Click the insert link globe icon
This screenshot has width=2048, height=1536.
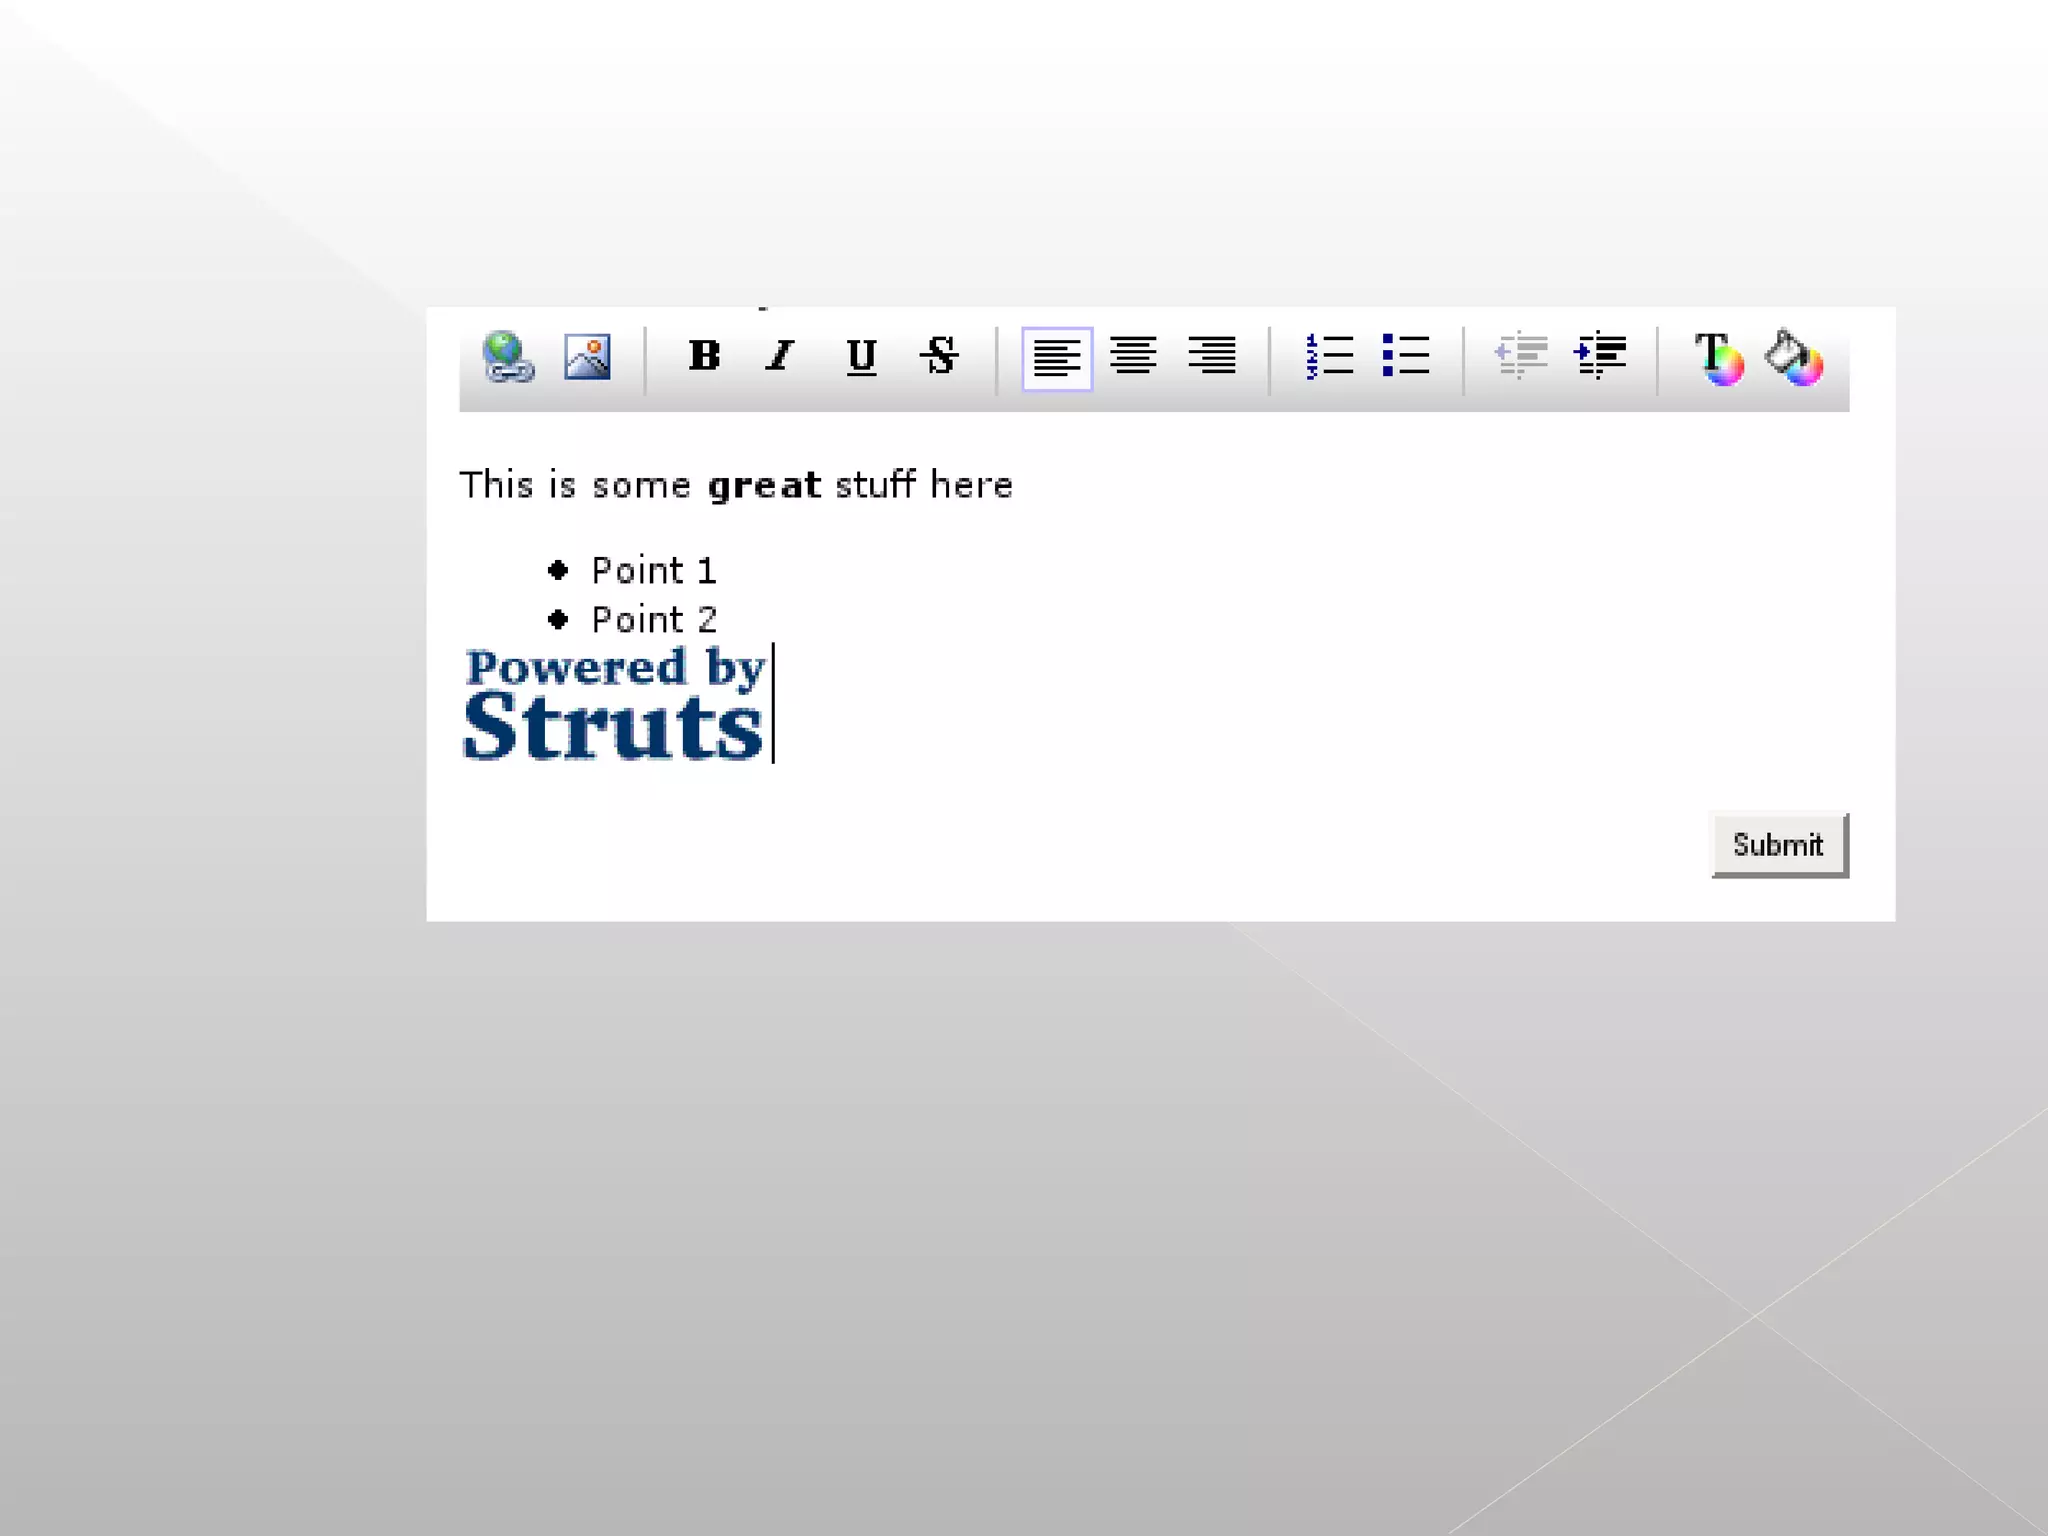tap(508, 357)
